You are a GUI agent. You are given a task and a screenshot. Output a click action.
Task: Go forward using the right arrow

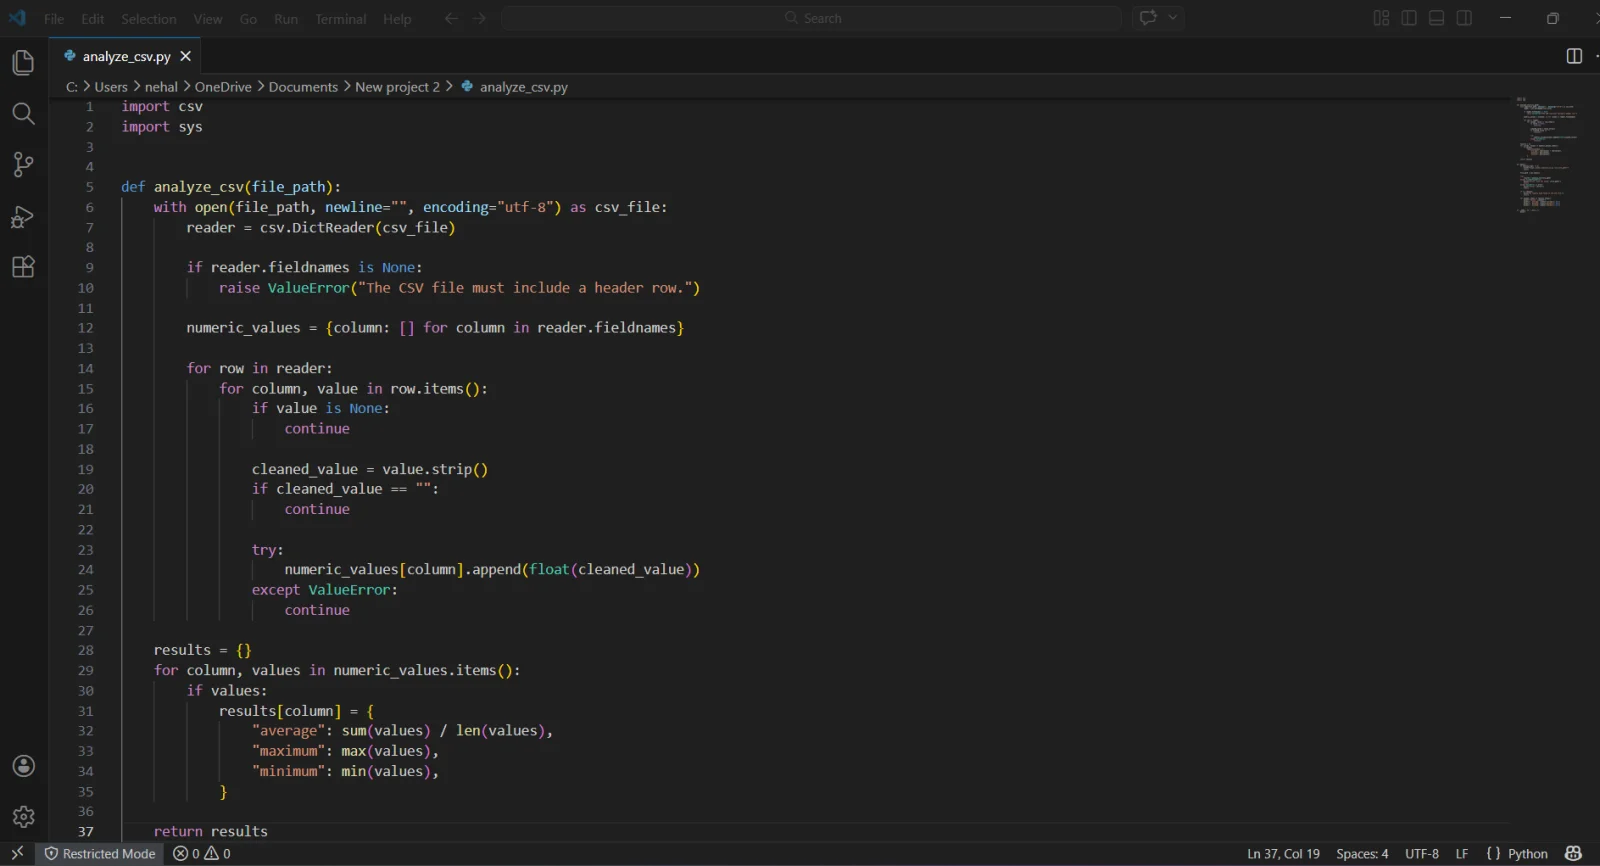click(x=480, y=18)
